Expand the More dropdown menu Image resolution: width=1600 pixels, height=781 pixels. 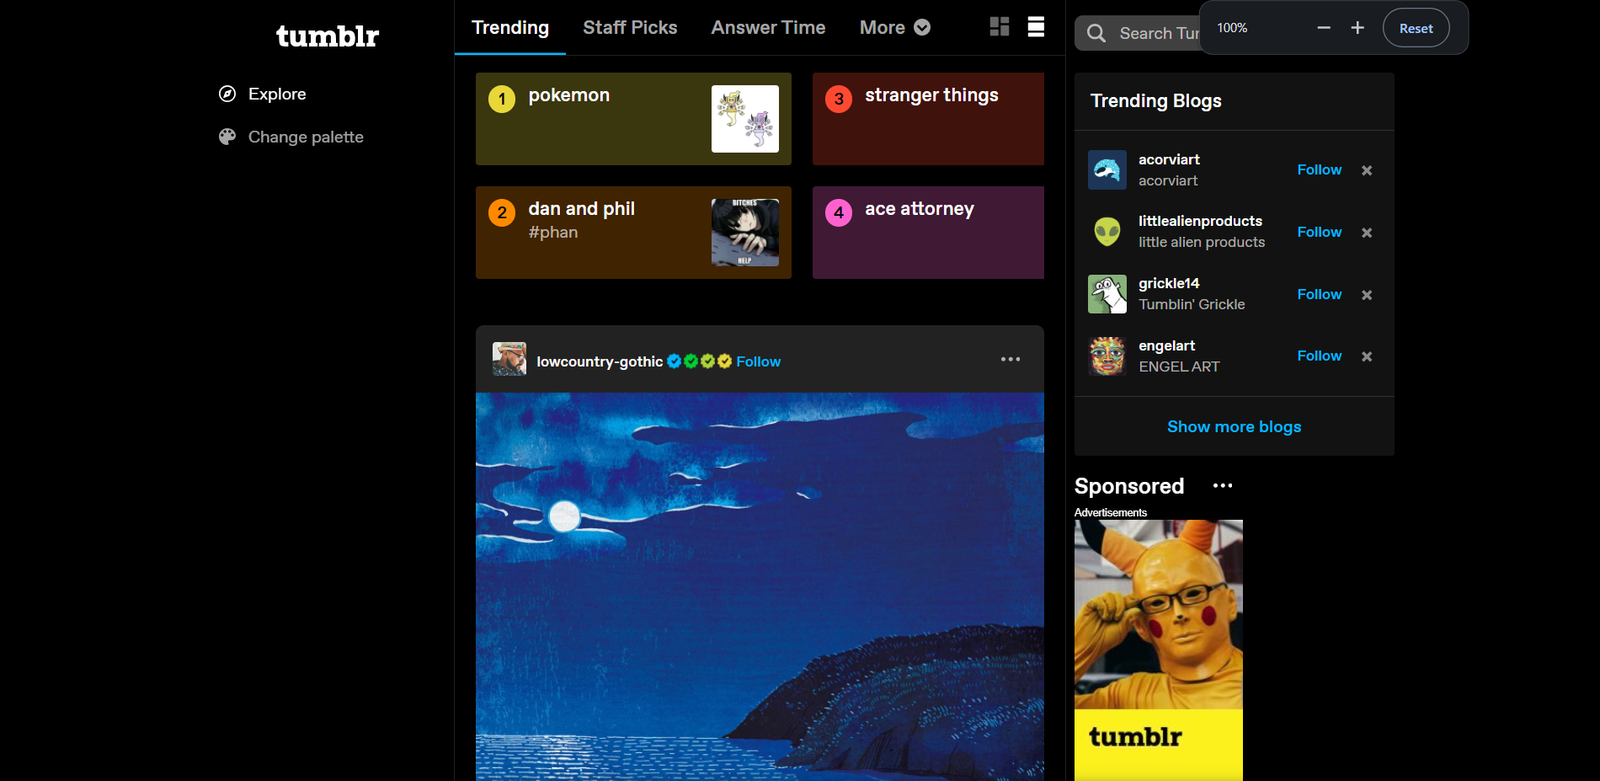[x=895, y=28]
